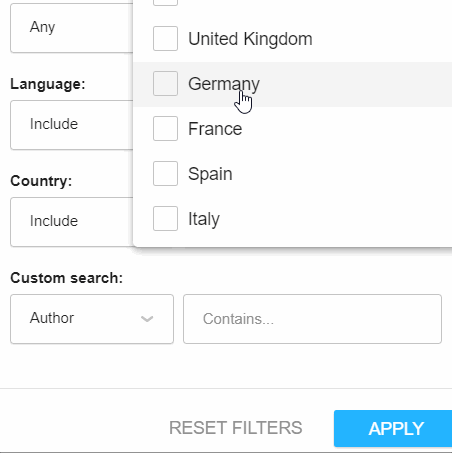
Task: Choose the Germany list entry
Action: [x=293, y=84]
